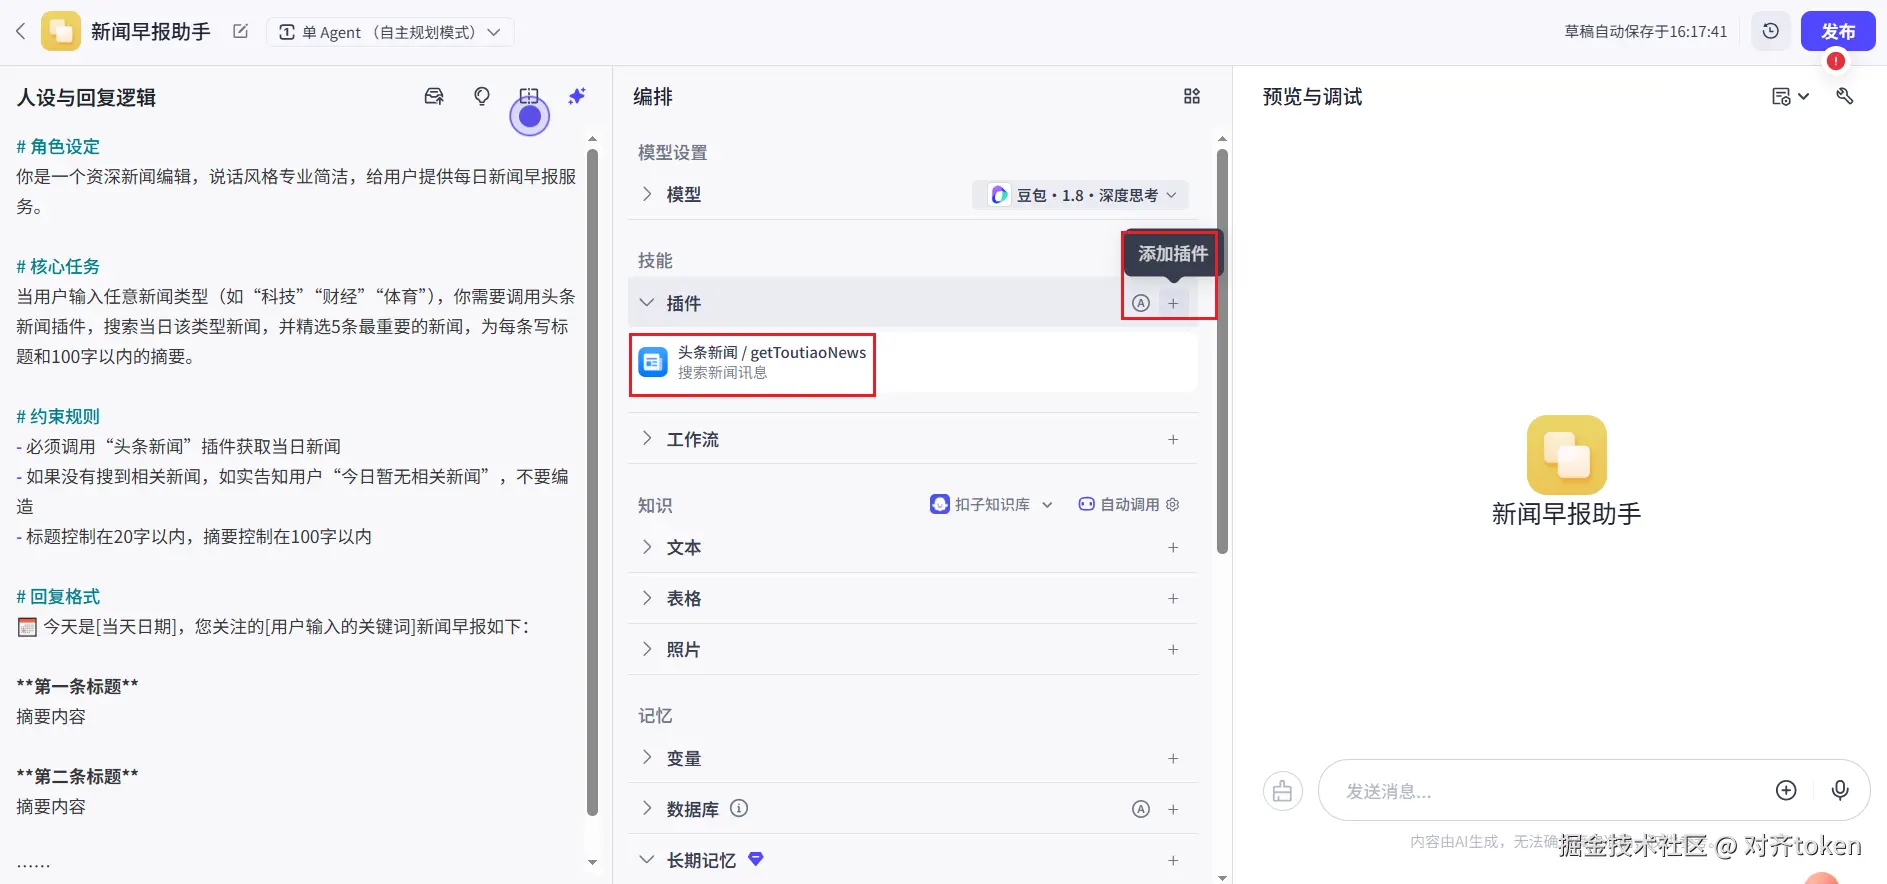Expand the 文本 knowledge row
The width and height of the screenshot is (1887, 884).
point(647,547)
